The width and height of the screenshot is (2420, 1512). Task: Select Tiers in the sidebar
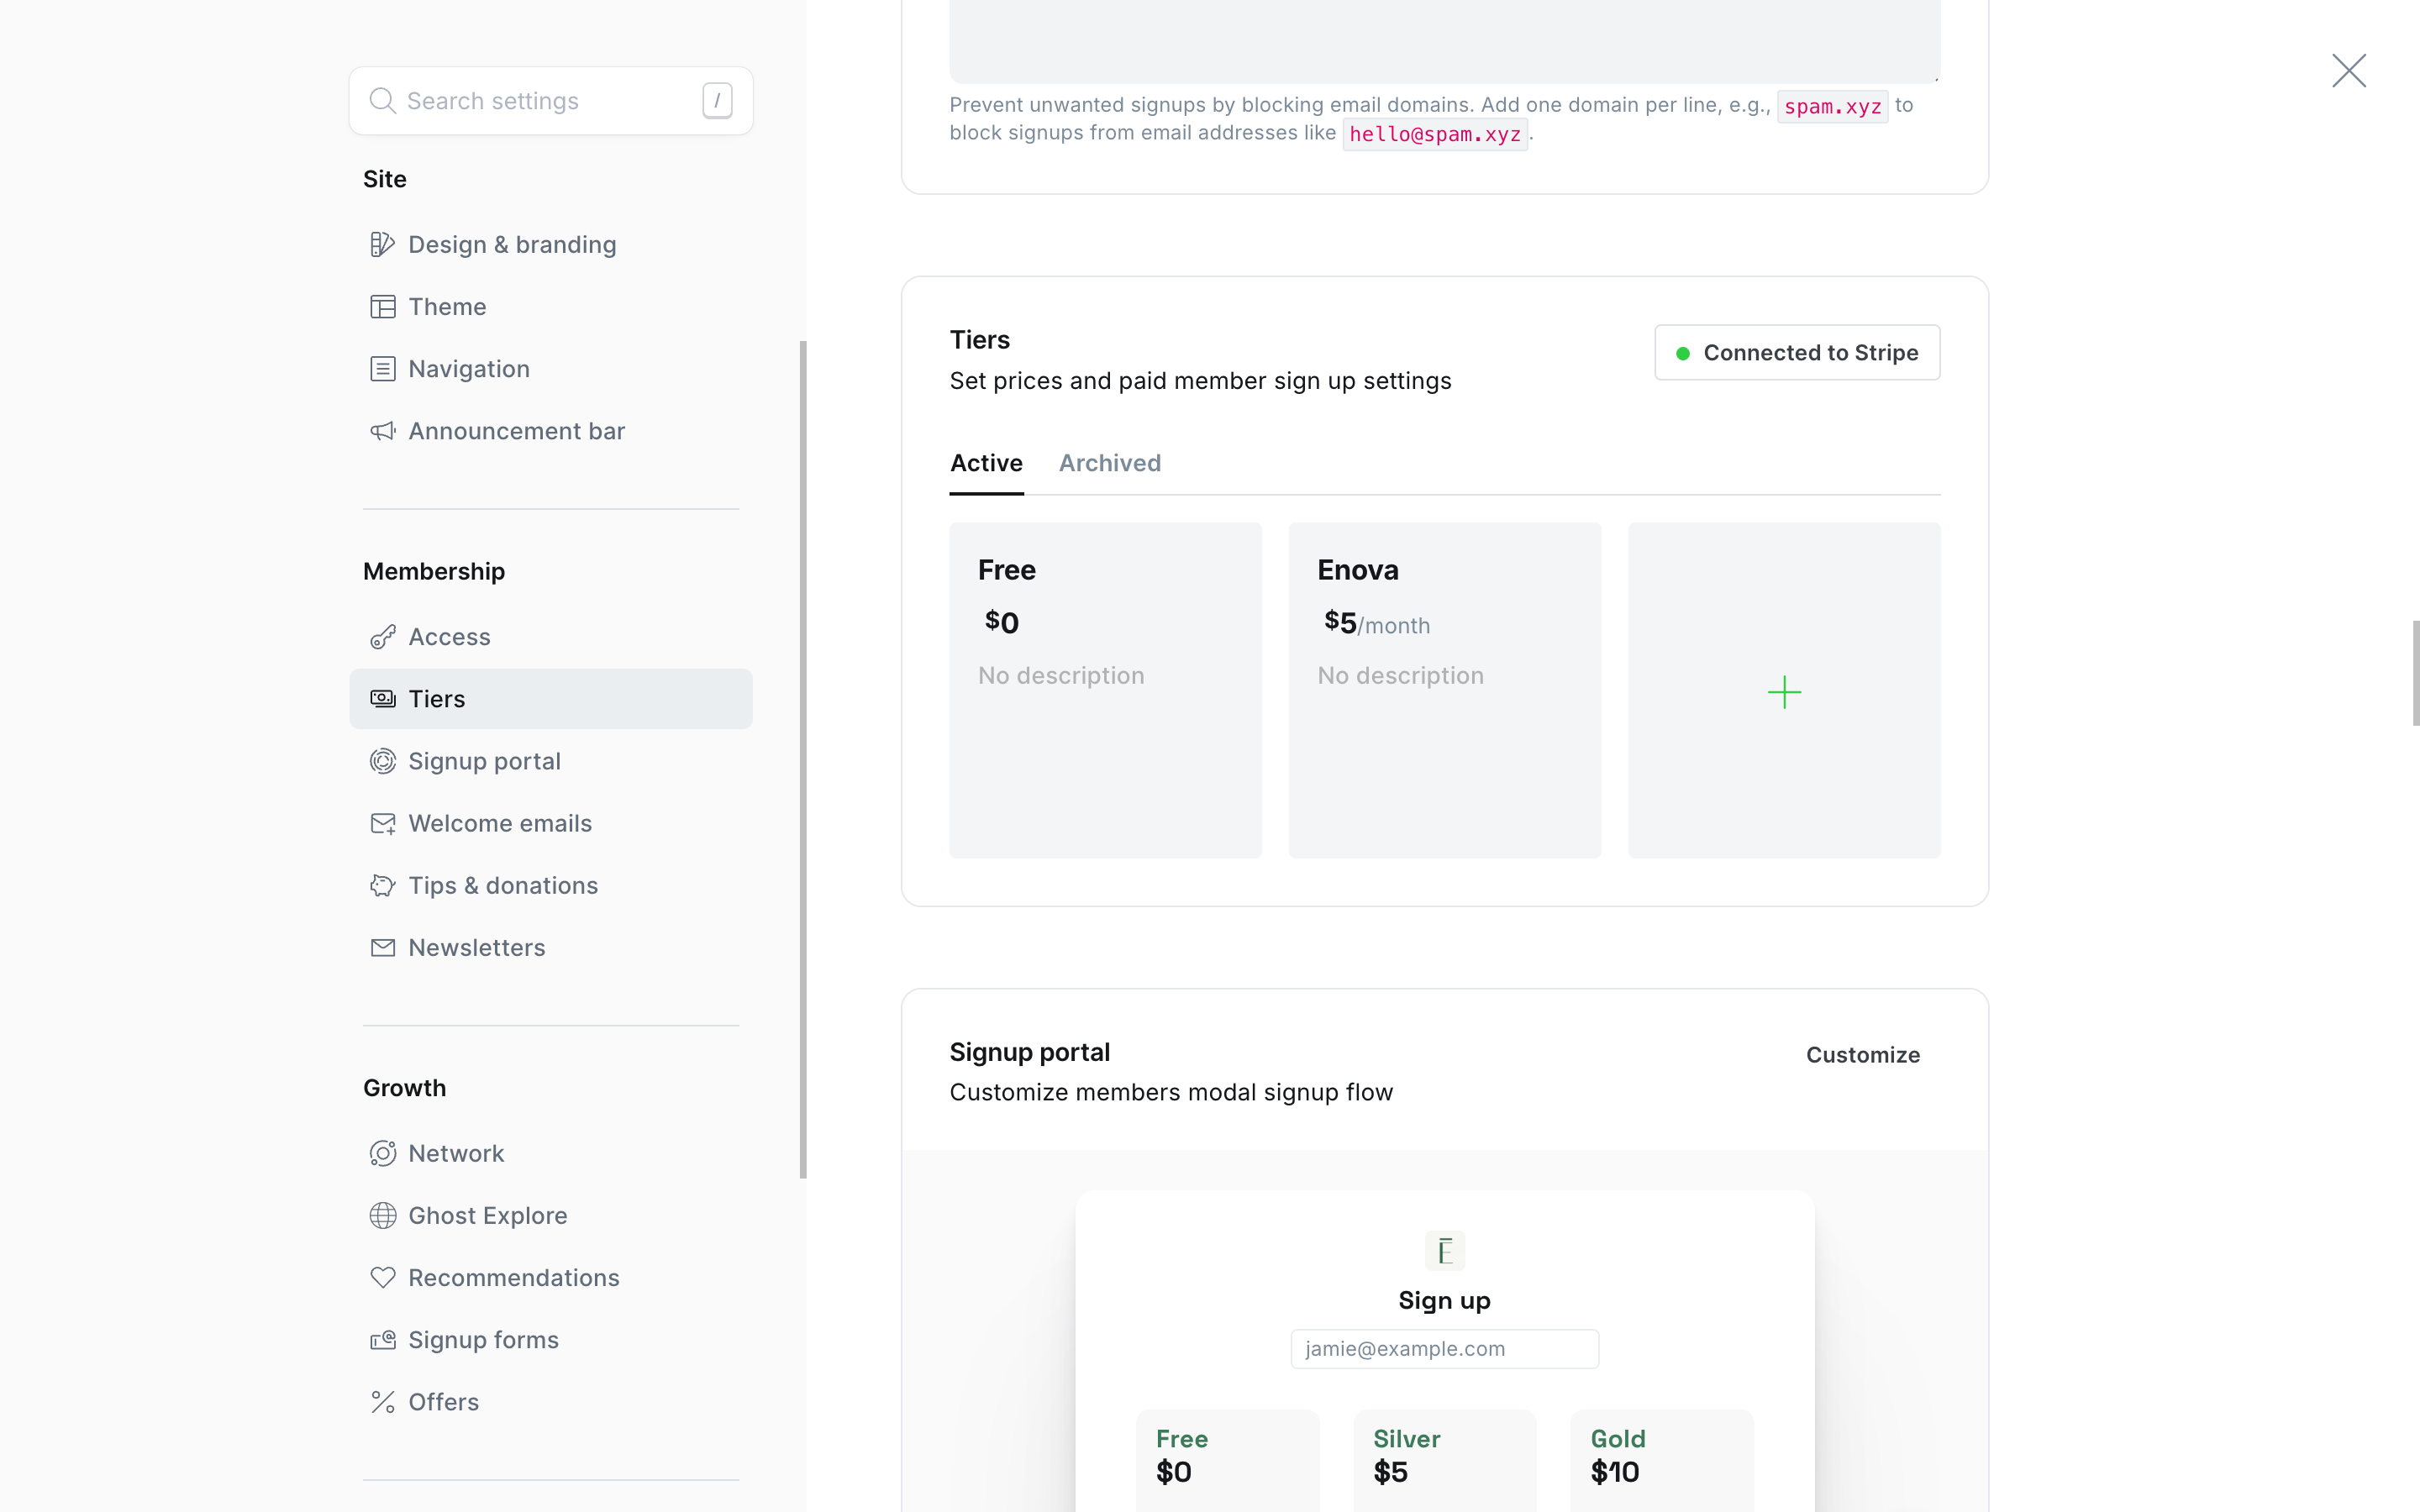[551, 699]
